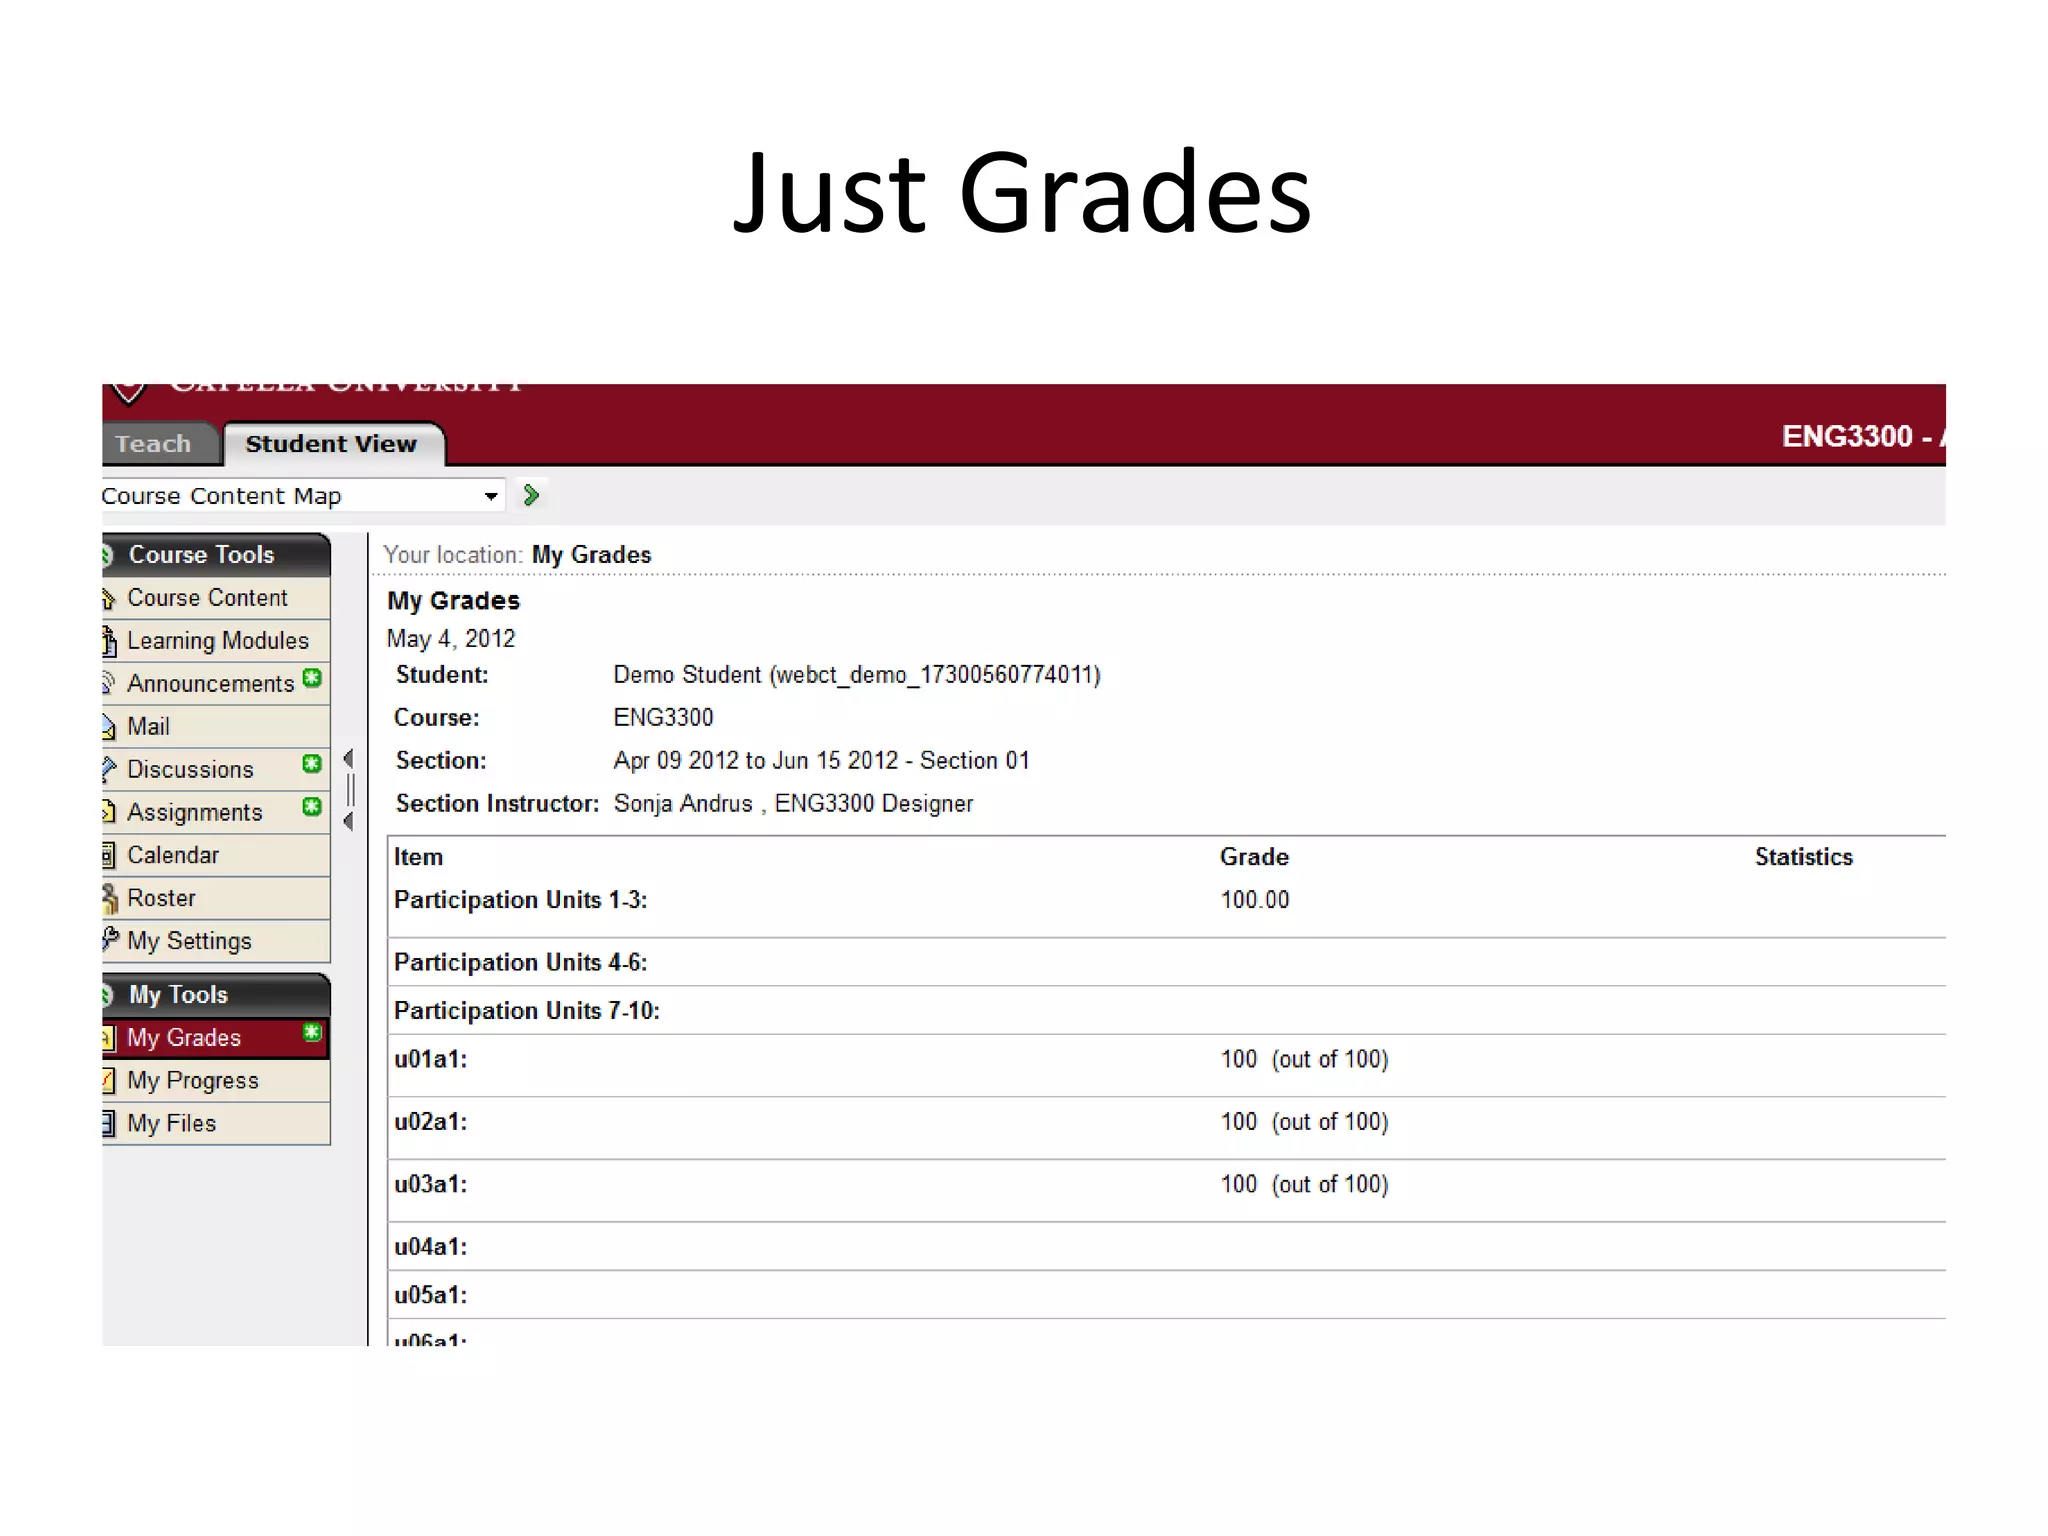Click the green Go arrow next to Course Content Map
Image resolution: width=2048 pixels, height=1536 pixels.
[x=532, y=495]
